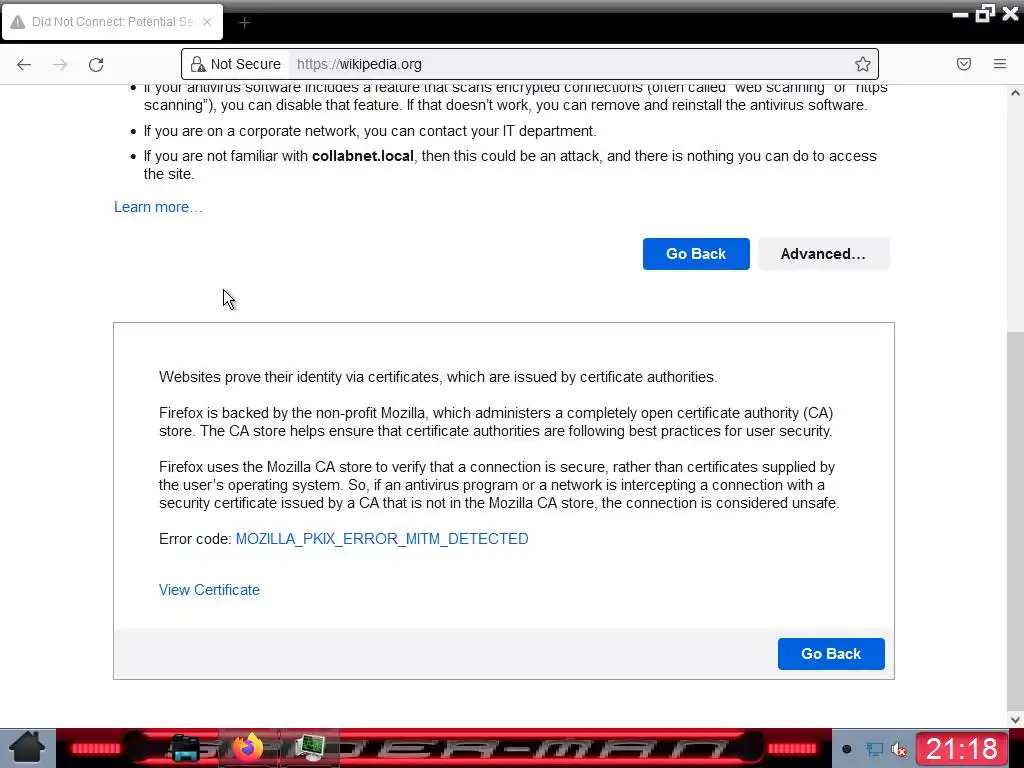This screenshot has height=768, width=1024.
Task: Open the Not Secure lock info
Action: click(236, 64)
